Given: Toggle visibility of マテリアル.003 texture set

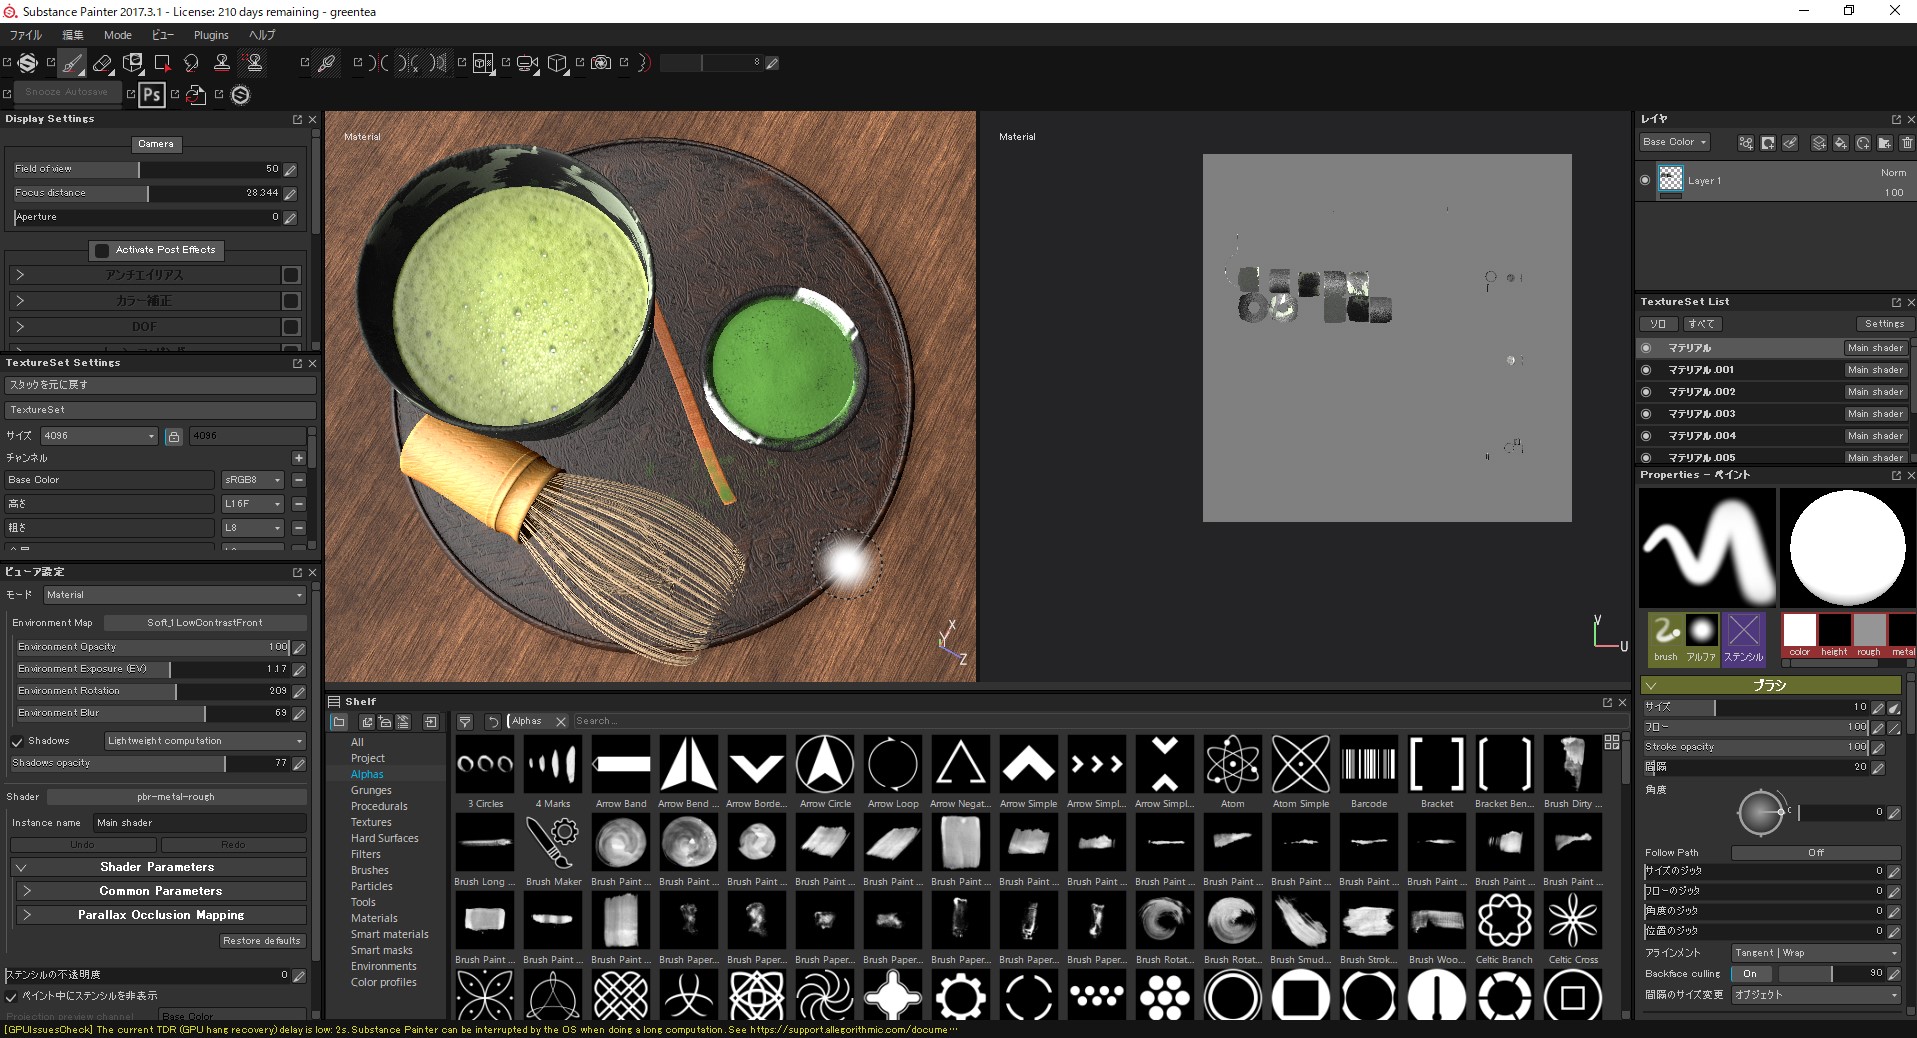Looking at the screenshot, I should click(x=1646, y=414).
